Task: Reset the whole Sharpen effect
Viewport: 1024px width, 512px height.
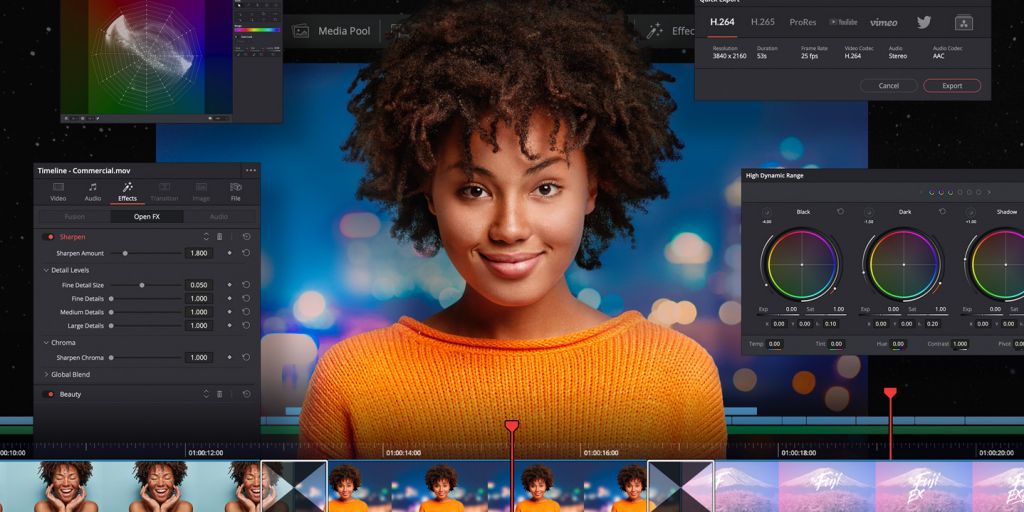Action: [246, 236]
